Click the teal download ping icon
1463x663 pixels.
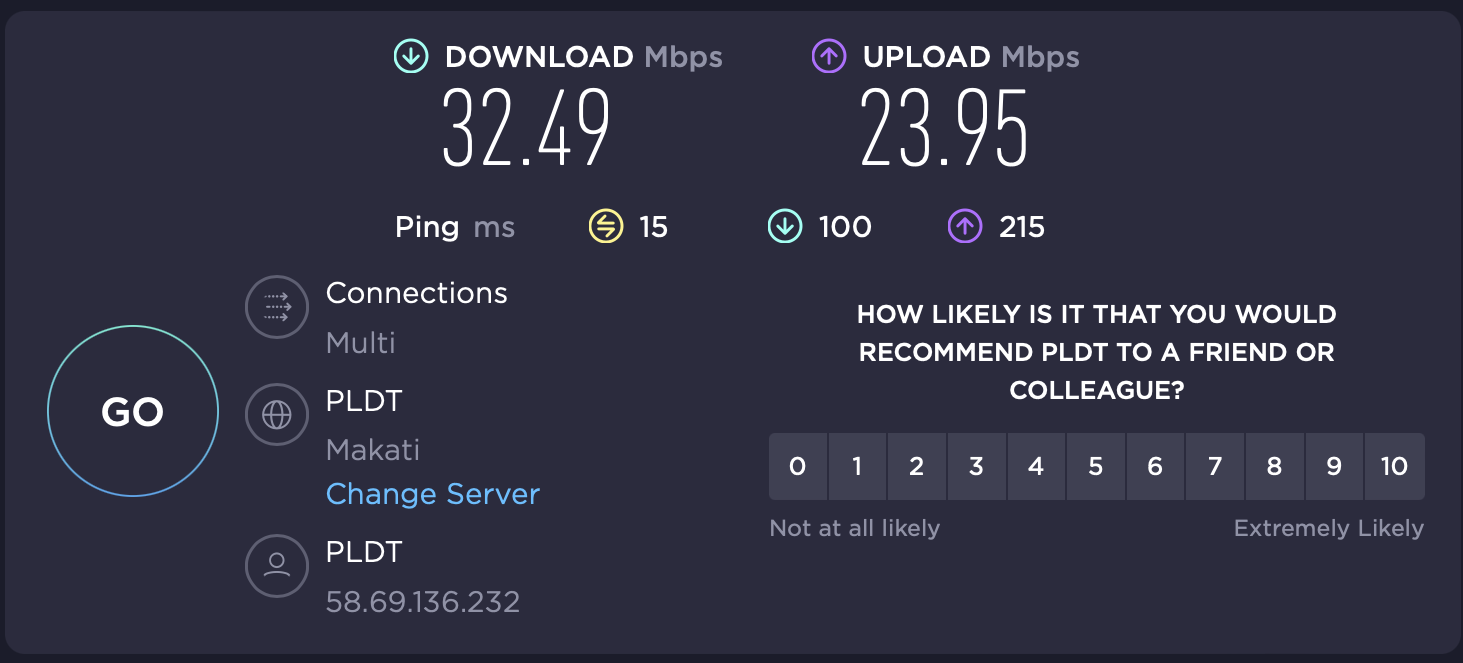click(x=785, y=227)
